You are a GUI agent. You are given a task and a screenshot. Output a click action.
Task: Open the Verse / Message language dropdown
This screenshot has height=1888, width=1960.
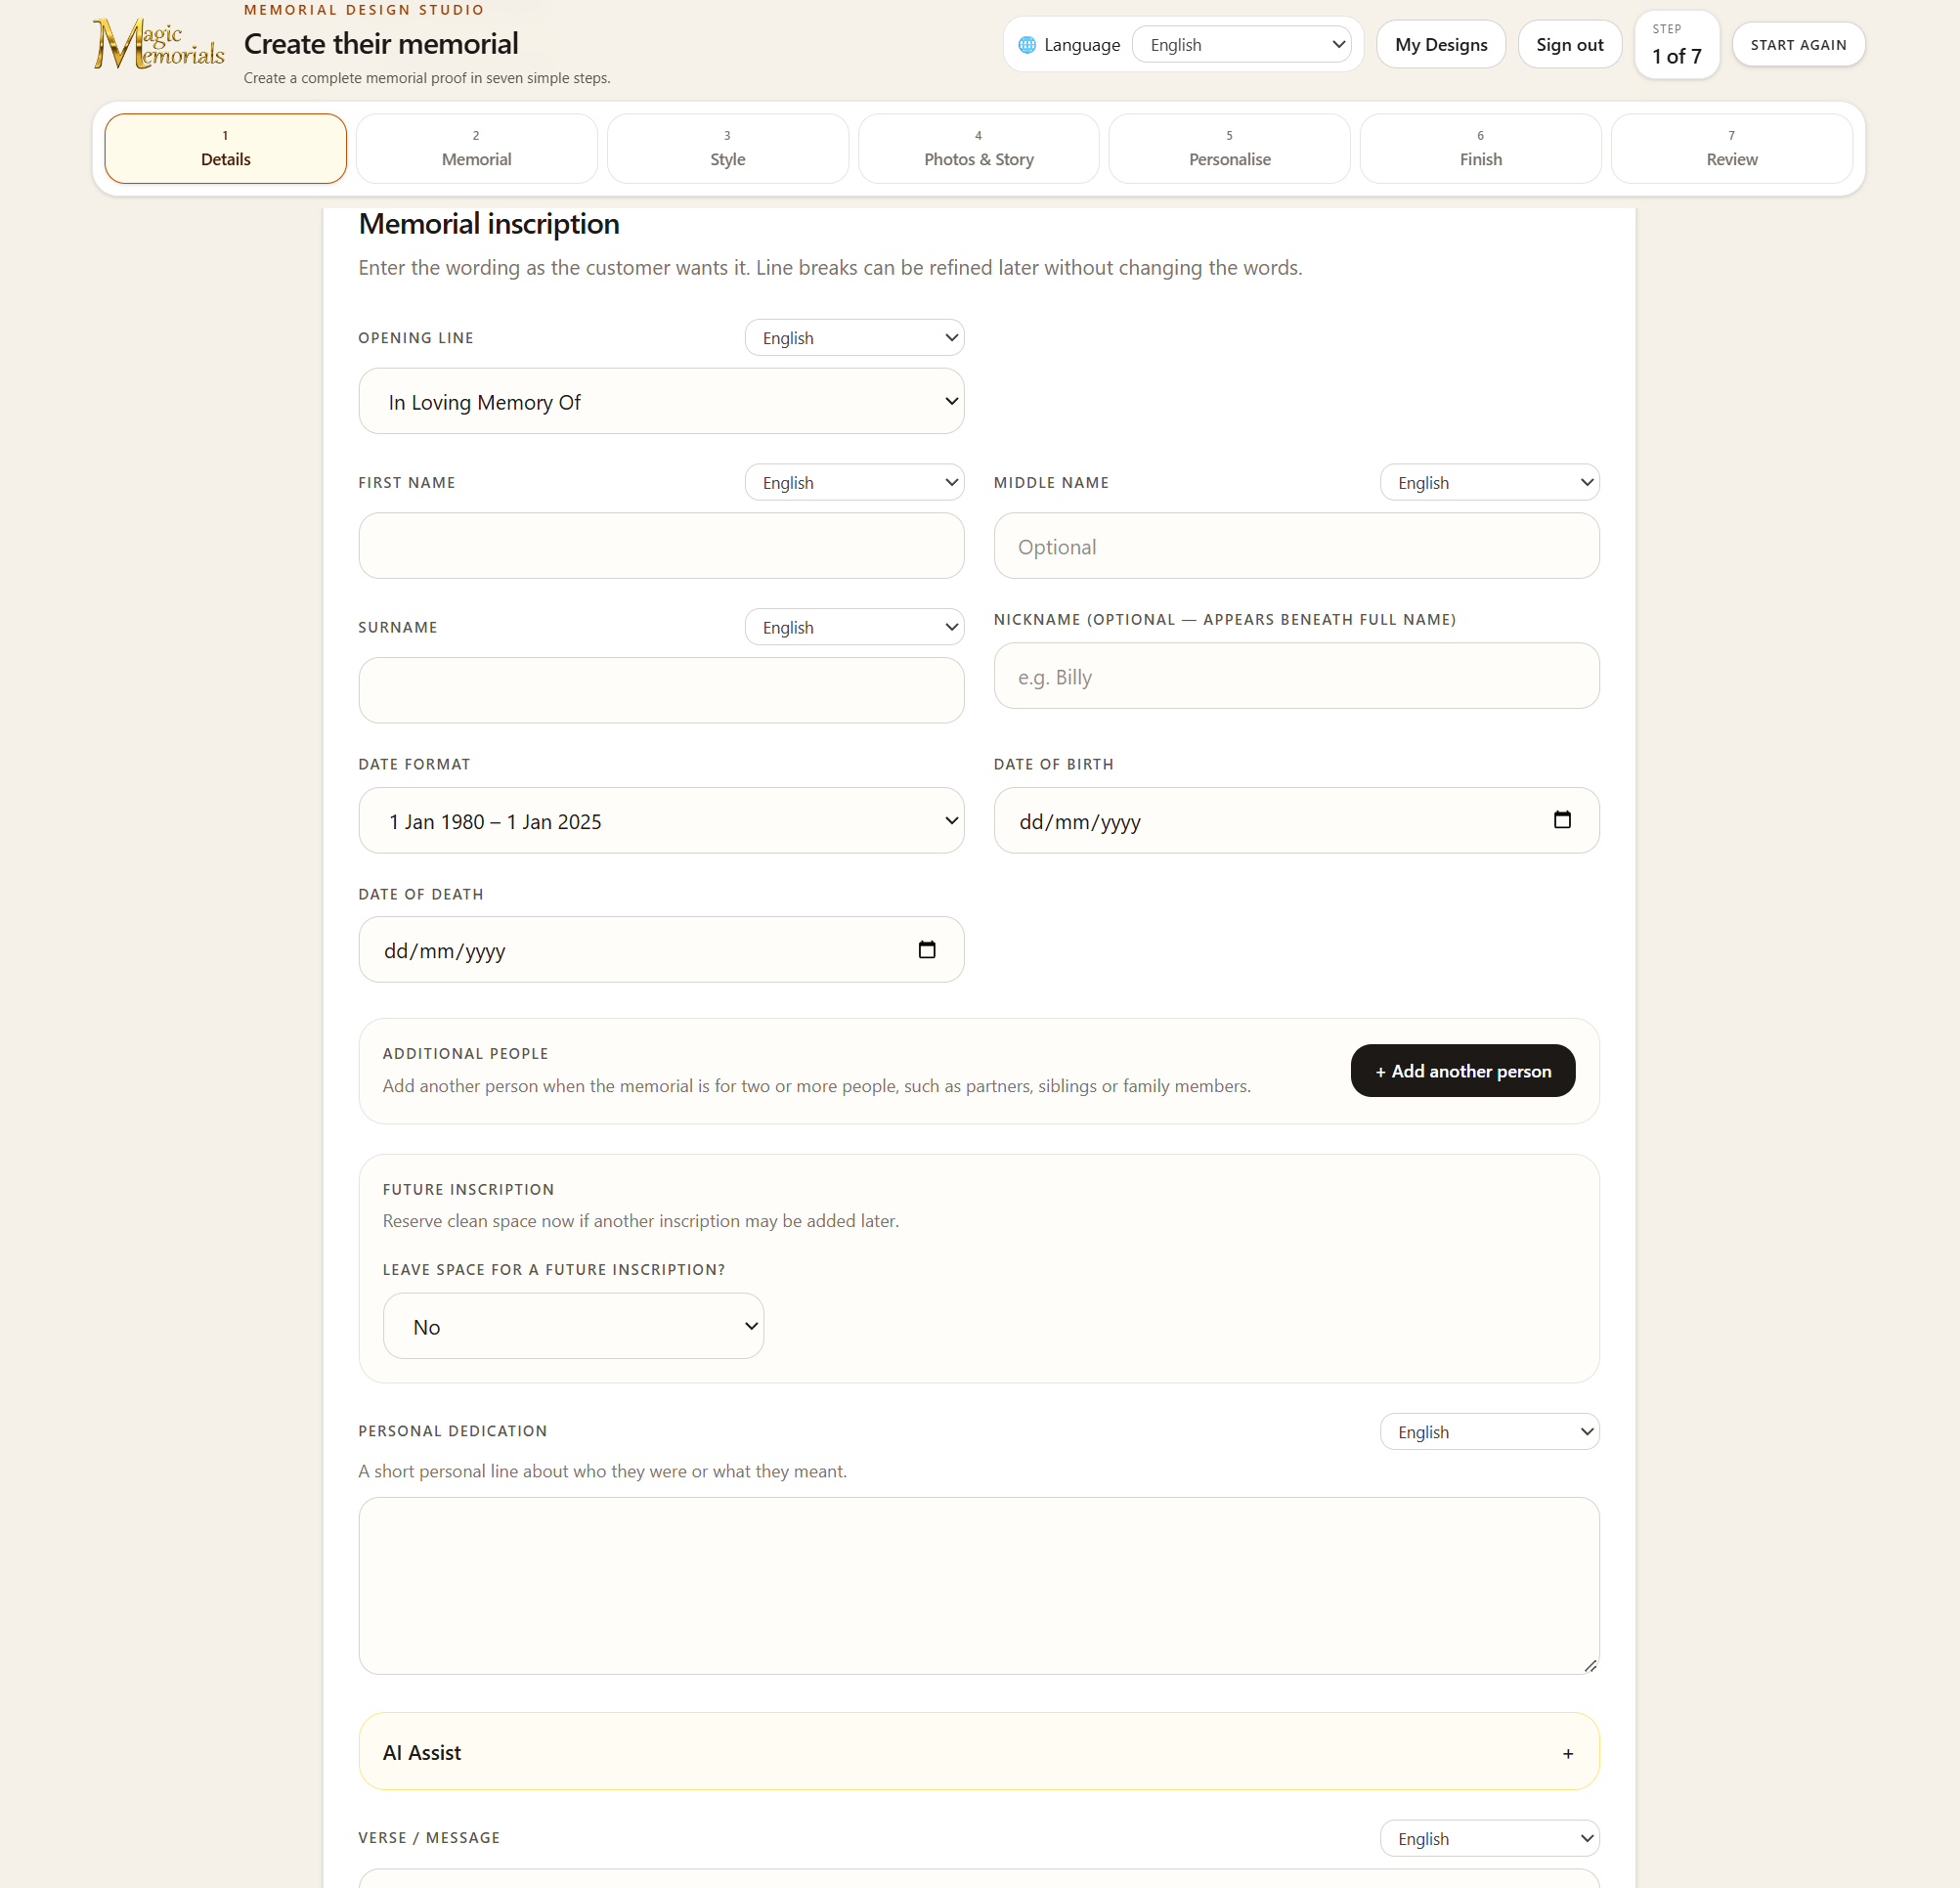pyautogui.click(x=1489, y=1838)
